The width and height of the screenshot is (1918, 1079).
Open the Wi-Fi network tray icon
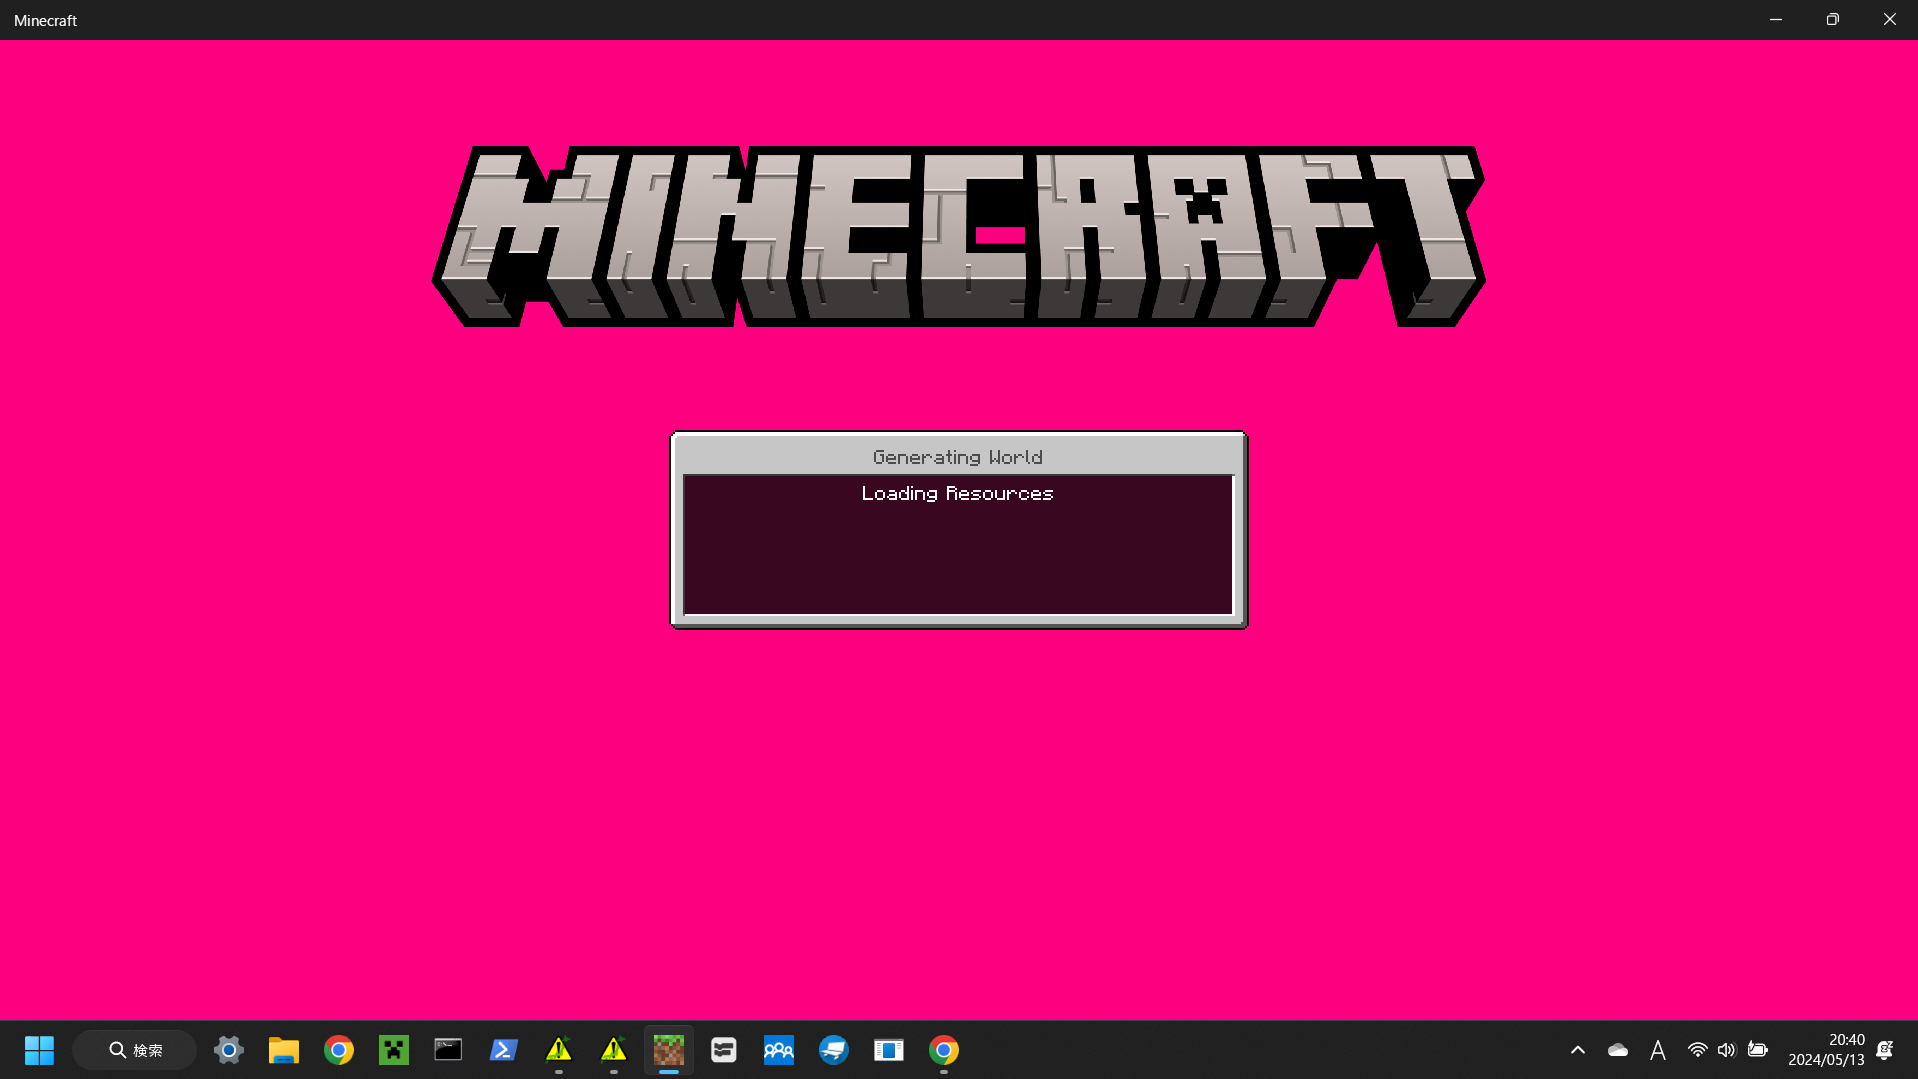click(x=1697, y=1050)
